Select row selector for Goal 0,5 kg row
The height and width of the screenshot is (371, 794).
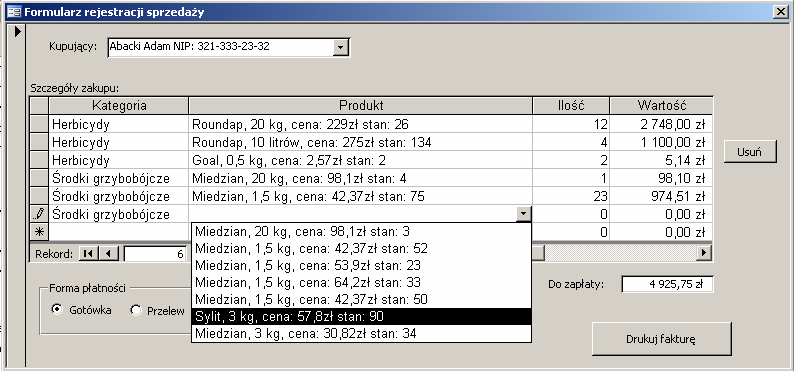[x=39, y=160]
